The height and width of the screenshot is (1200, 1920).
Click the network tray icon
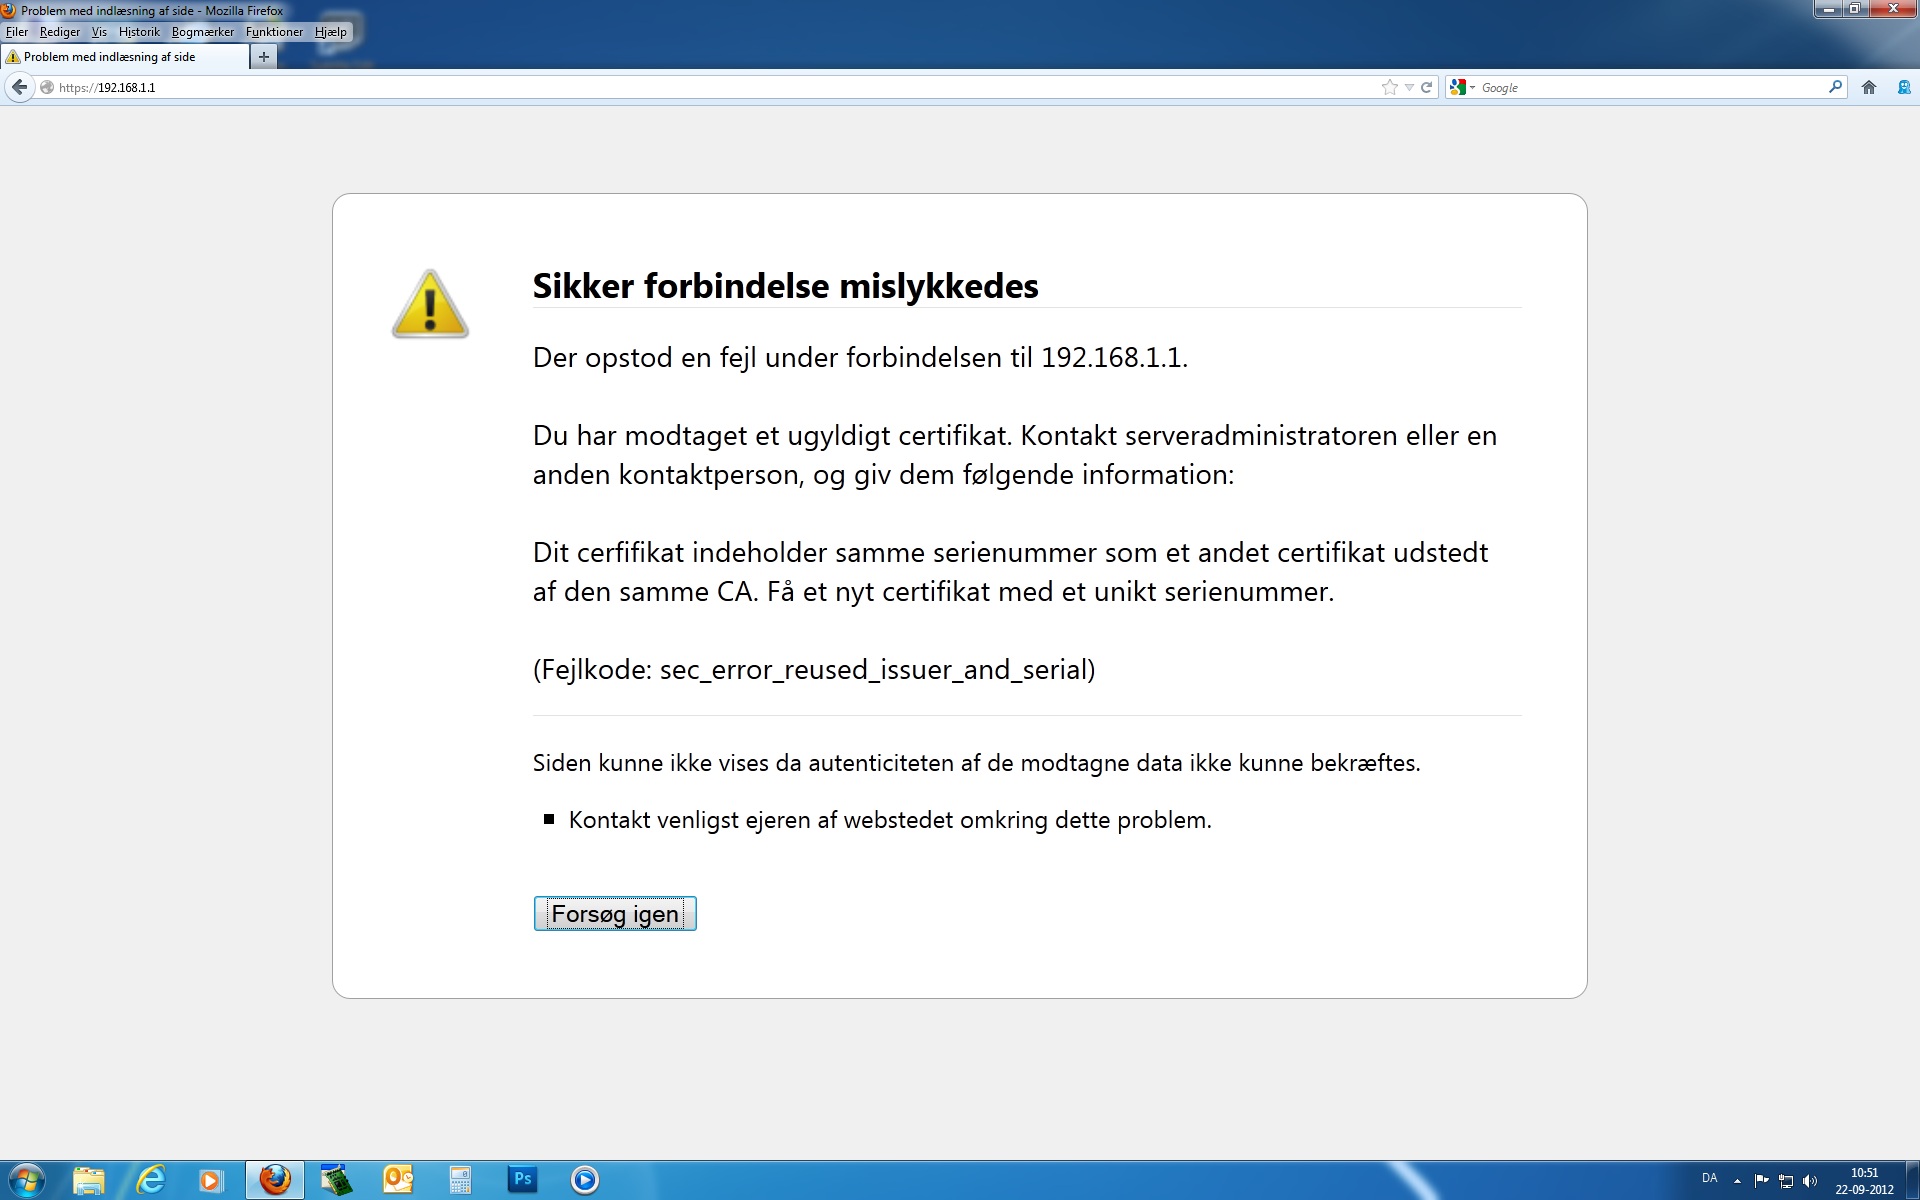click(x=1786, y=1181)
